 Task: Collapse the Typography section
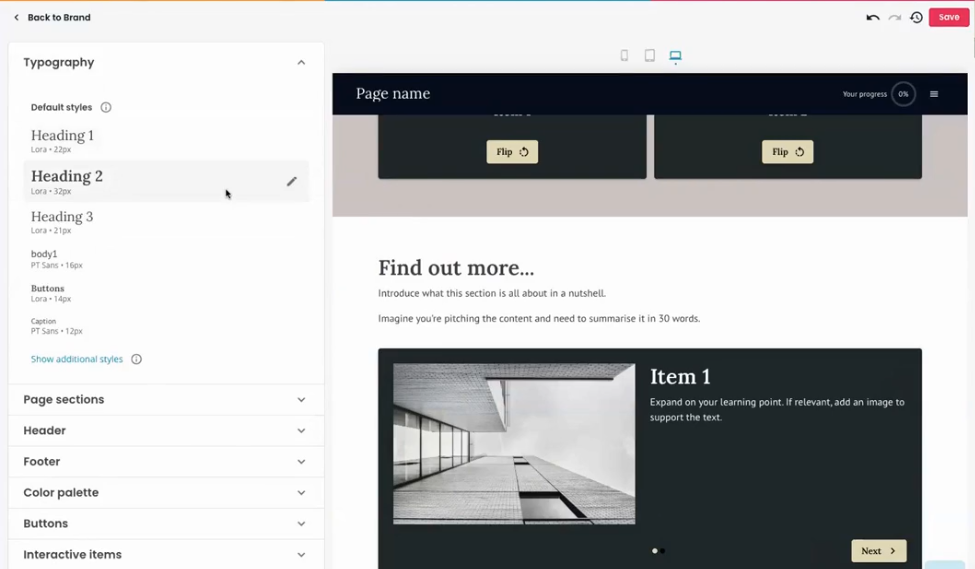[x=301, y=62]
